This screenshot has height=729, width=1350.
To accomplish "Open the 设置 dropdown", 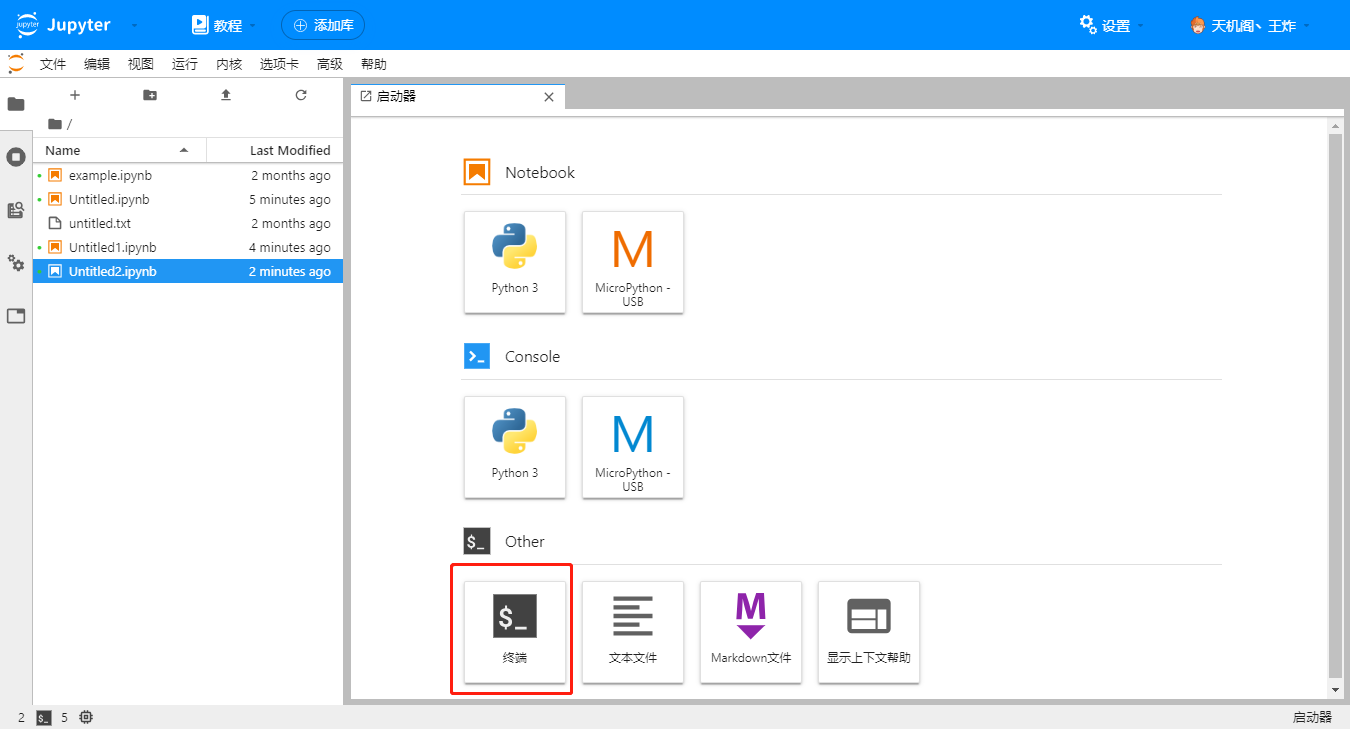I will (1111, 25).
